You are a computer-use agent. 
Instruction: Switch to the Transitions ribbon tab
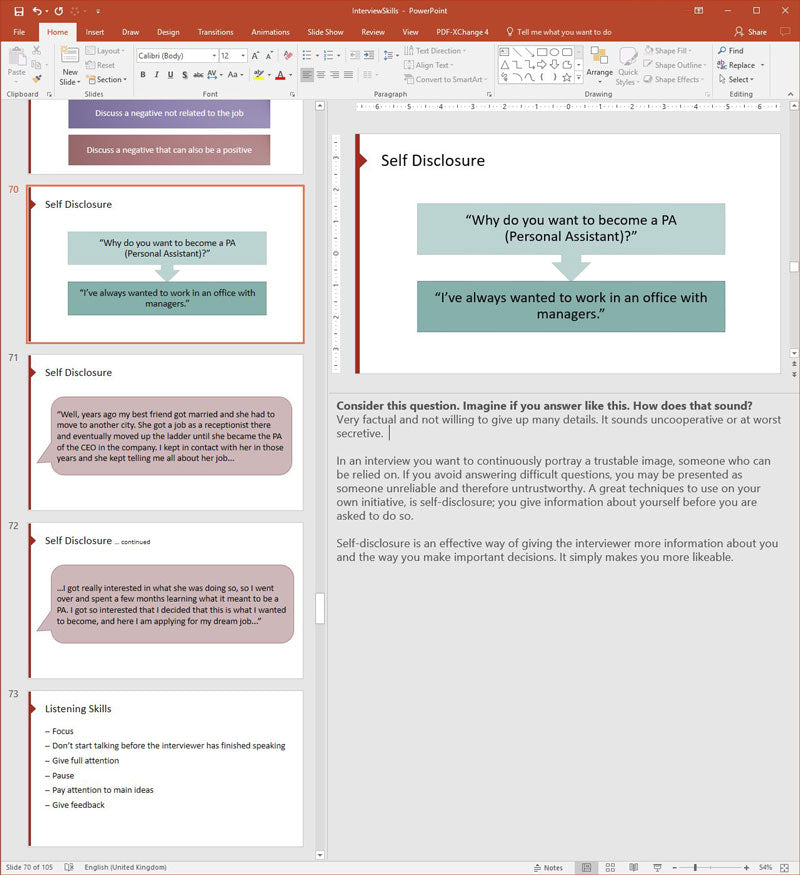[x=215, y=32]
